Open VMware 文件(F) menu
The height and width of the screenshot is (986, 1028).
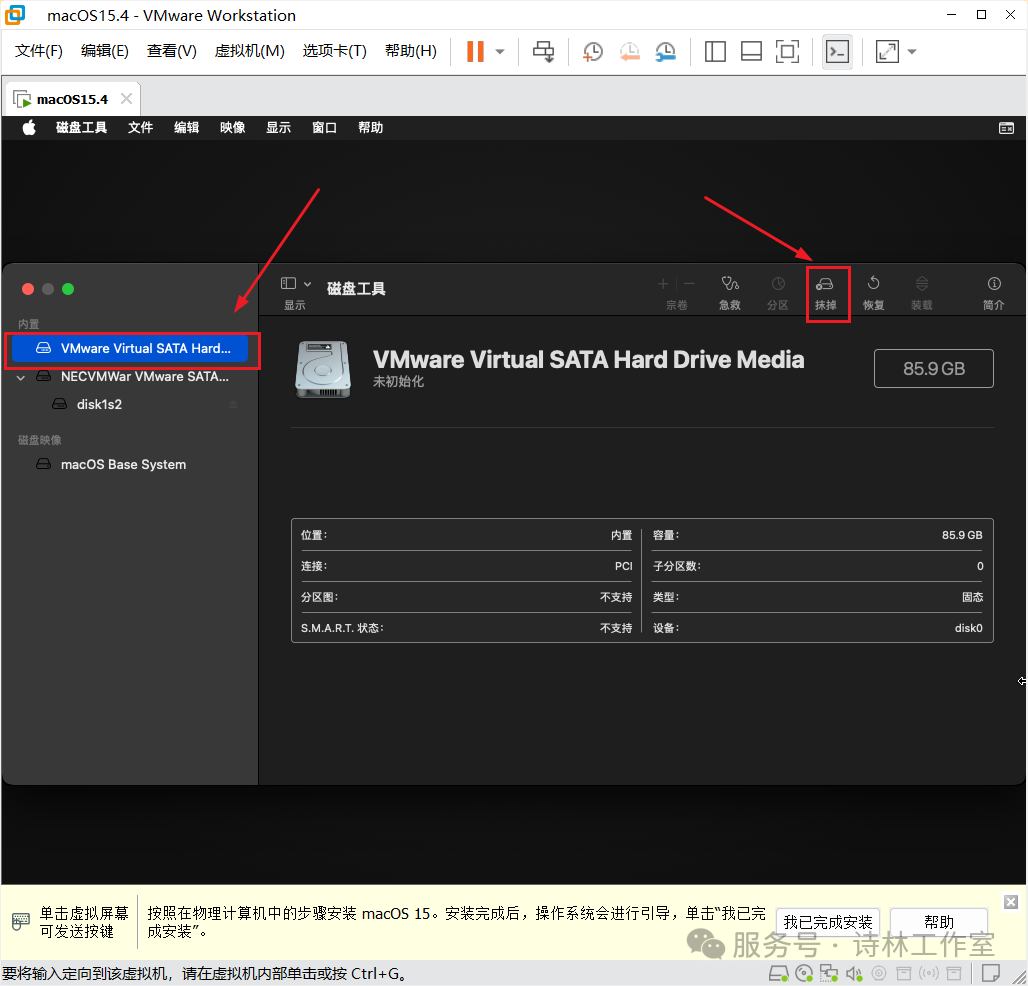click(x=39, y=51)
